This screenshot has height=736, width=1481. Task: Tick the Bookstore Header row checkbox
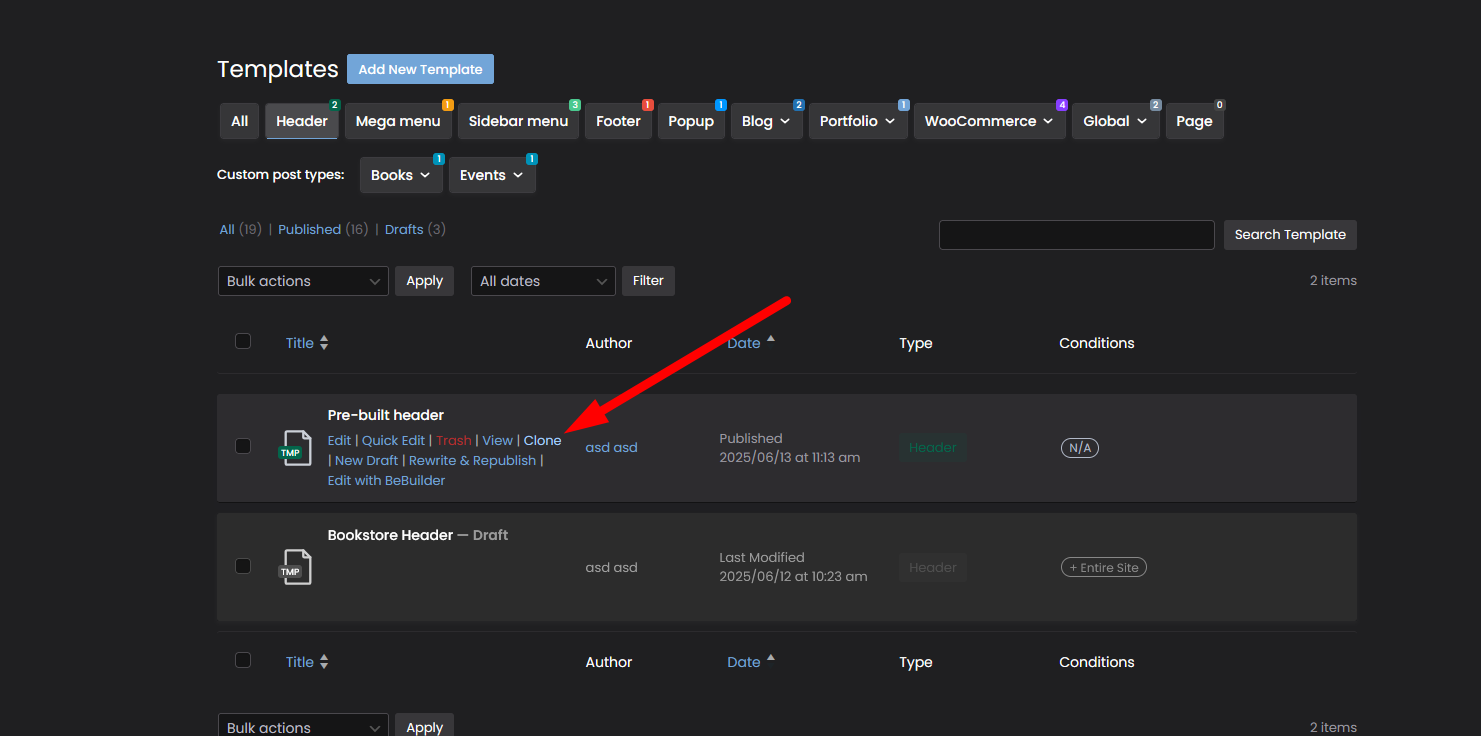[x=243, y=566]
